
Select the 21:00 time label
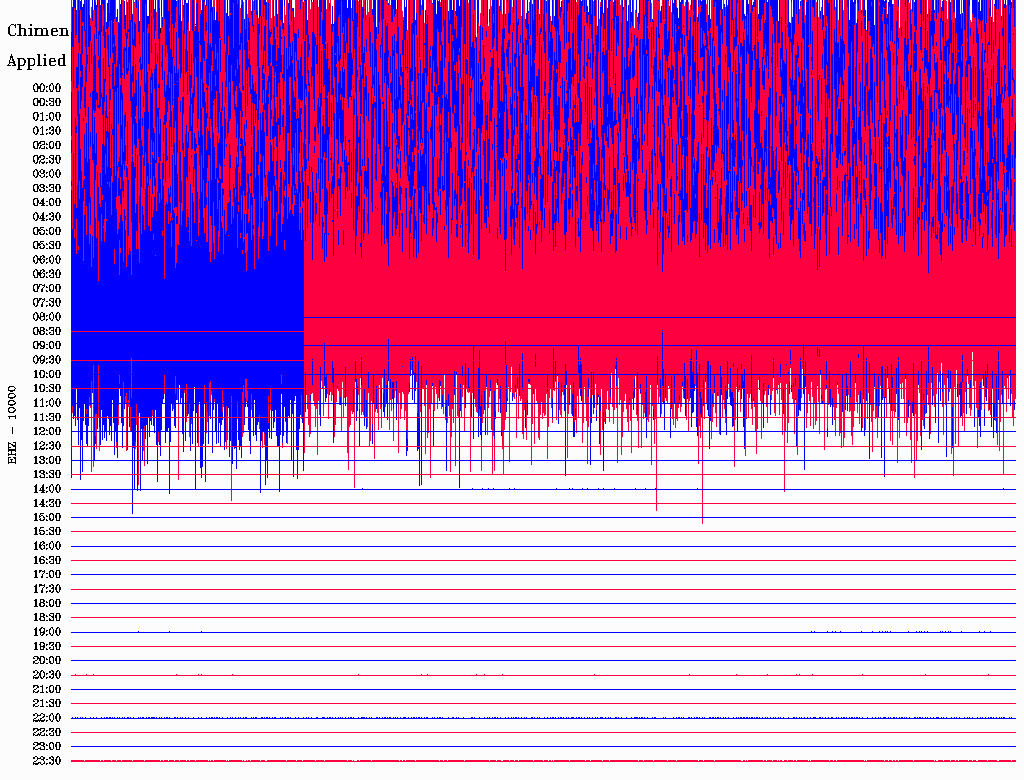point(47,689)
